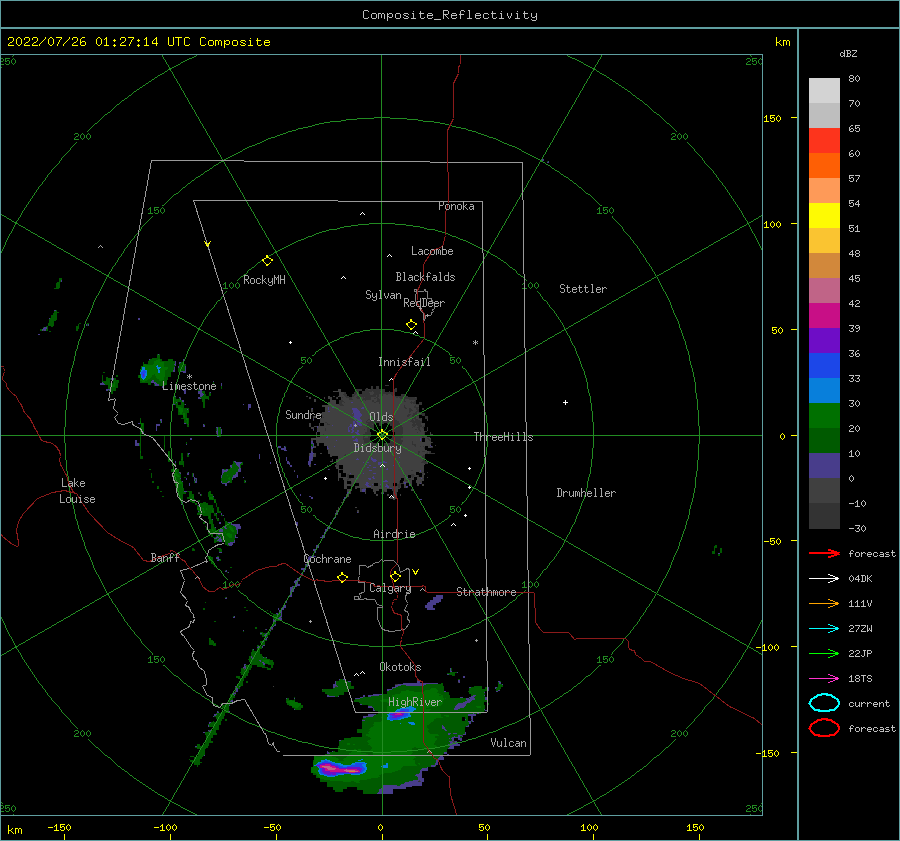Click the Lake Louise label
The image size is (900, 841).
click(77, 491)
